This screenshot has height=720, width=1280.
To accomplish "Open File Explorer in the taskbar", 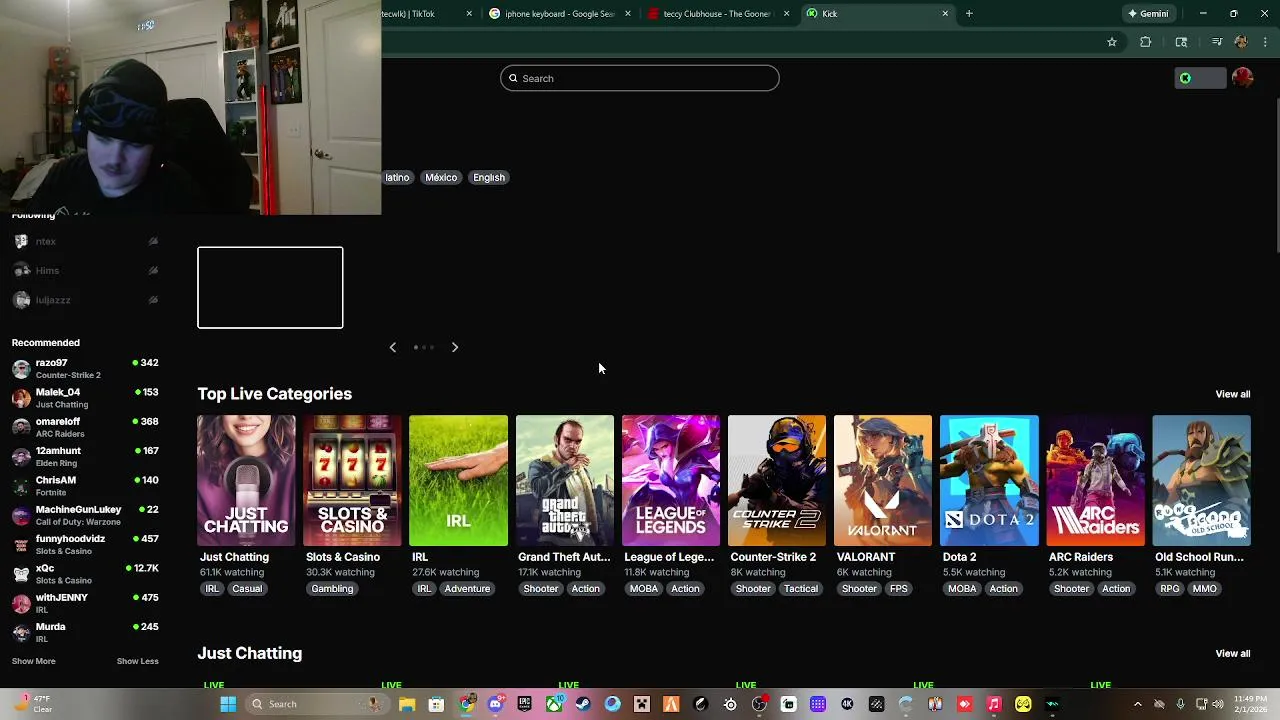I will pos(407,704).
